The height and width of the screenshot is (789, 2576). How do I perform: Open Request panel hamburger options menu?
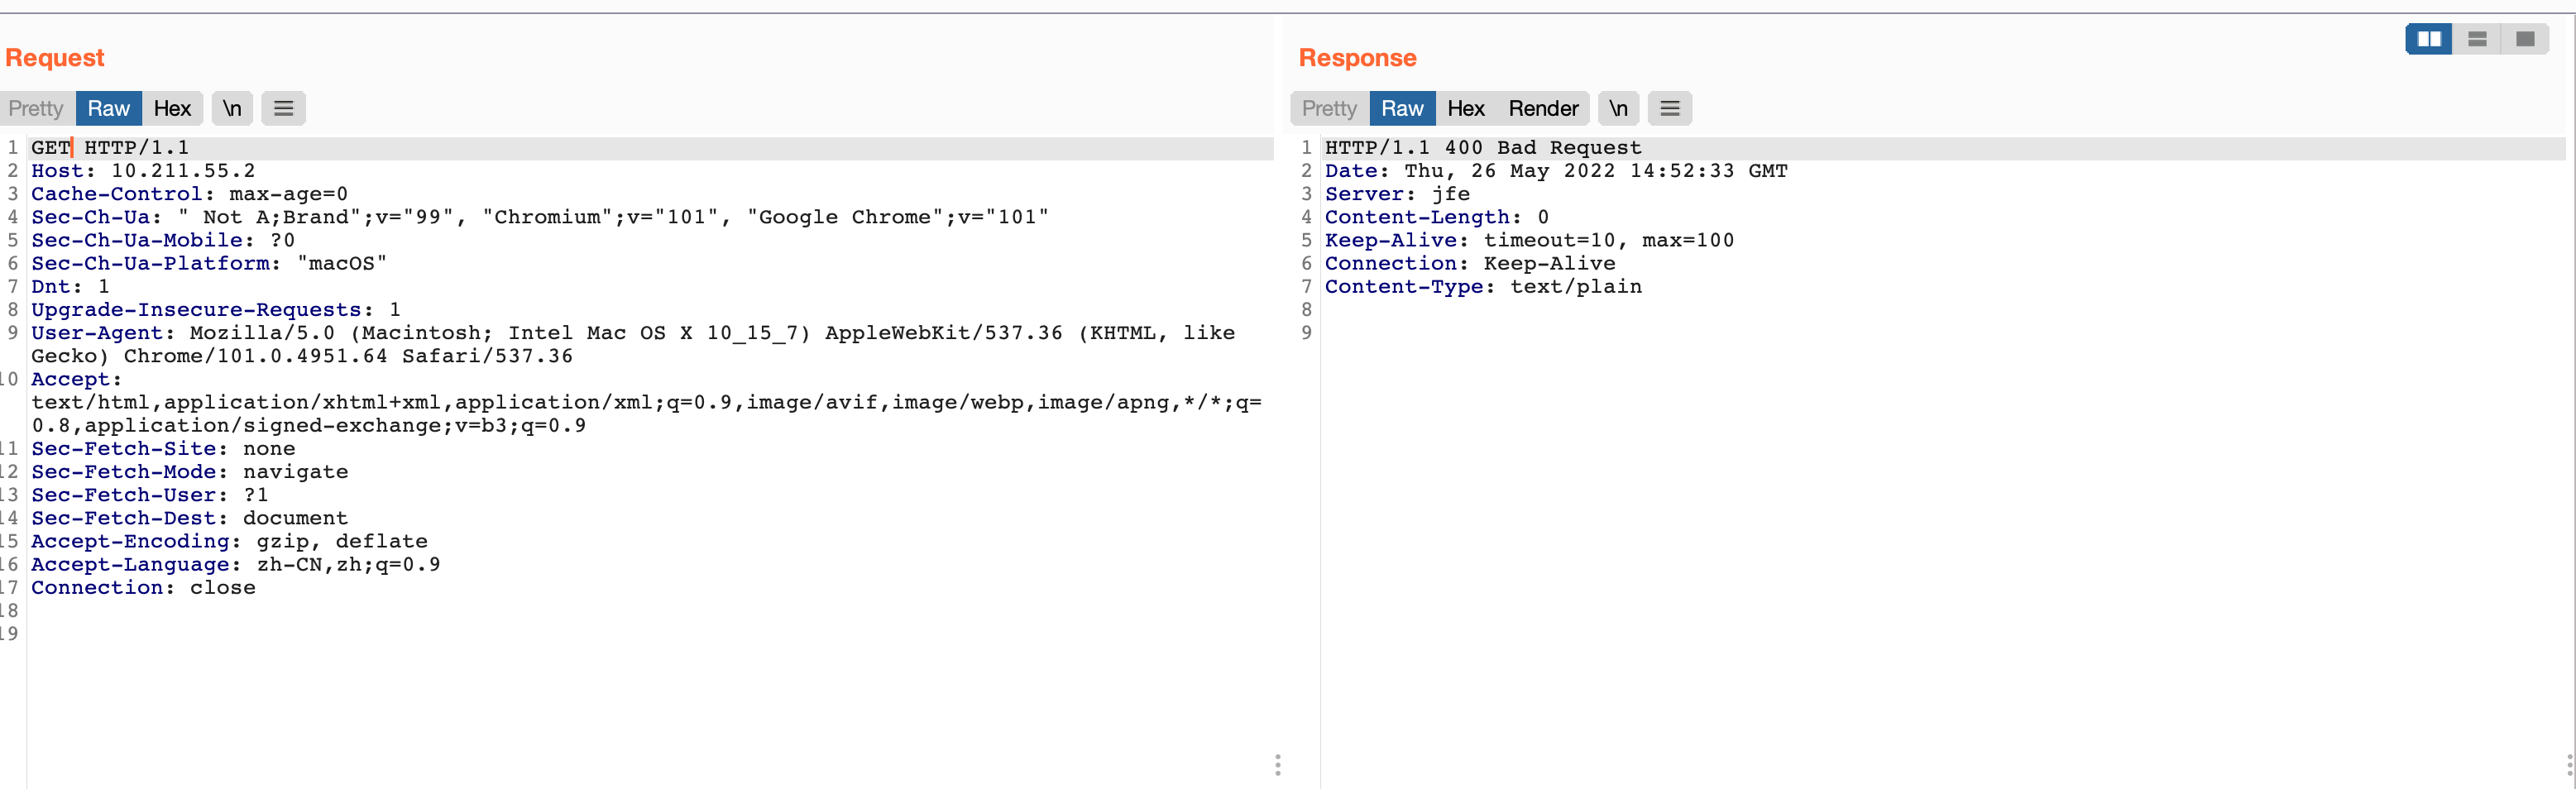pyautogui.click(x=283, y=108)
